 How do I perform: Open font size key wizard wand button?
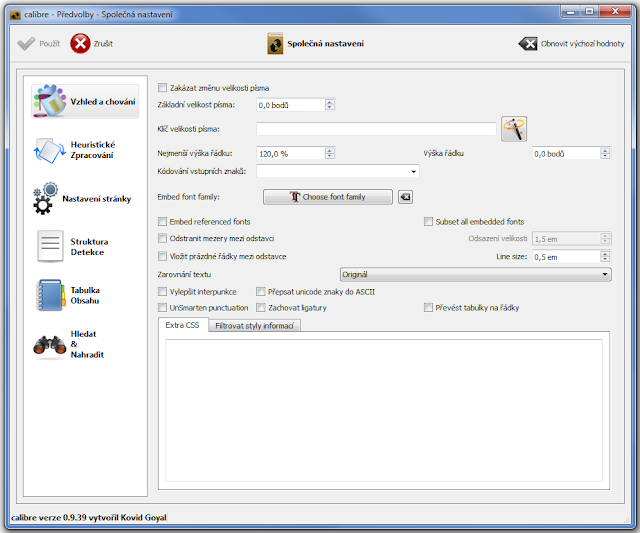(x=514, y=129)
